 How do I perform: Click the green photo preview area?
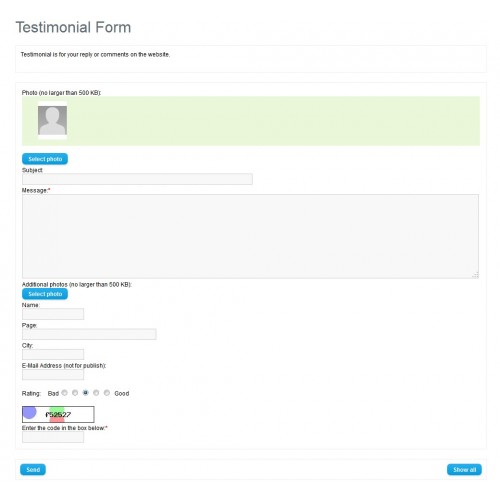(251, 121)
